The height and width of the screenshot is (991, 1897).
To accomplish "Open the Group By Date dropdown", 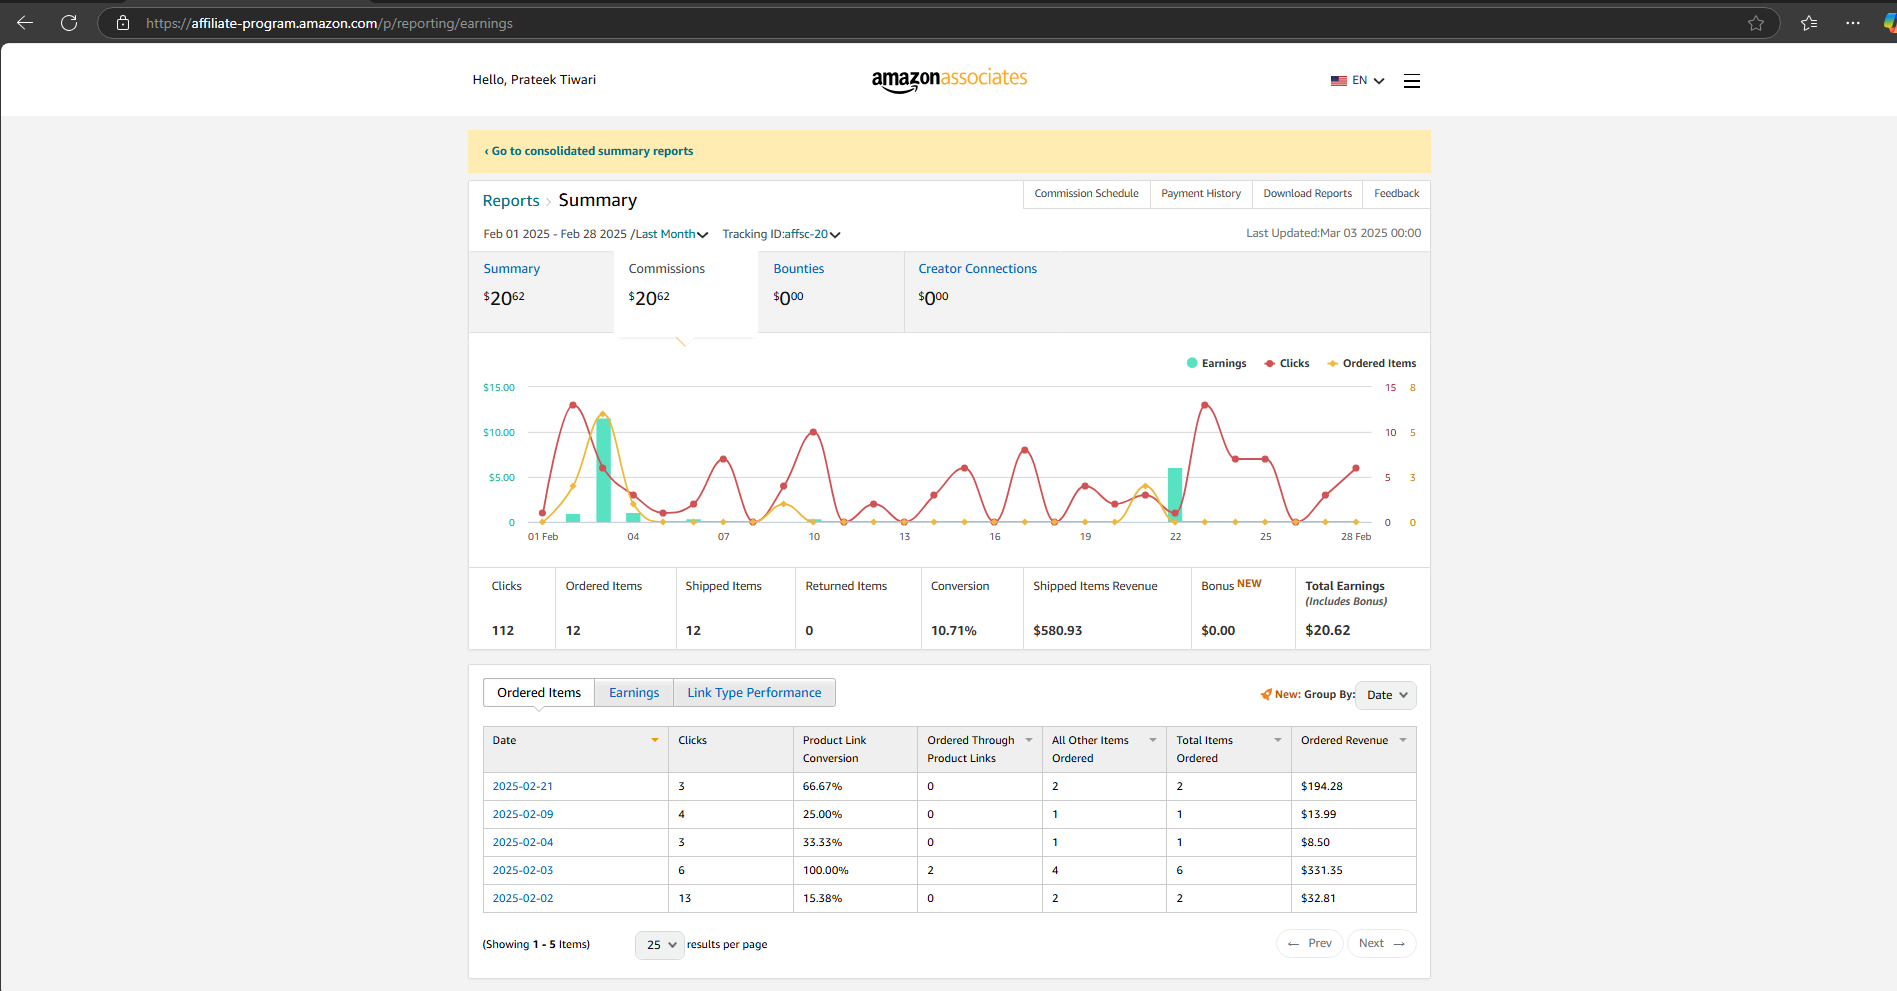I will pos(1386,695).
